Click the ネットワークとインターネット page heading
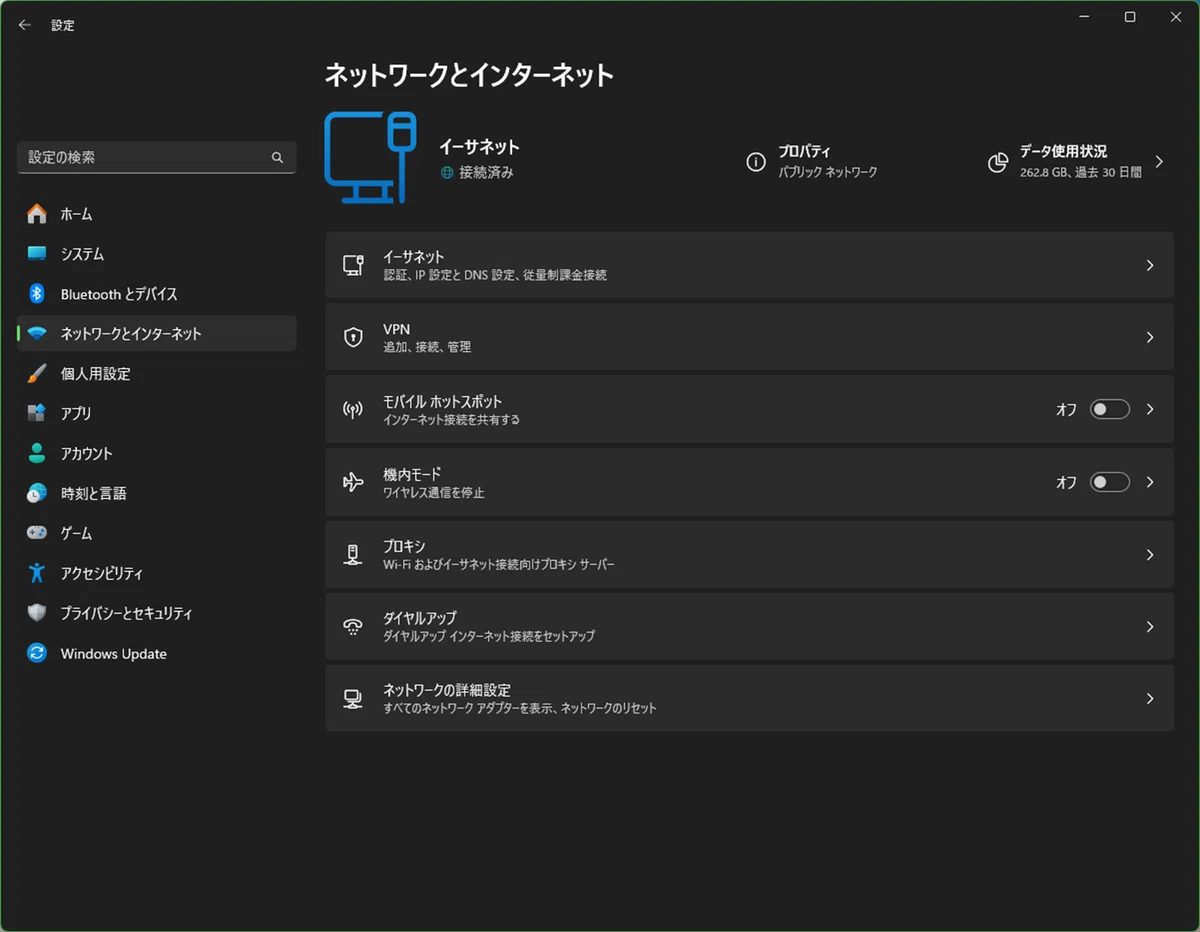This screenshot has height=932, width=1200. tap(469, 75)
